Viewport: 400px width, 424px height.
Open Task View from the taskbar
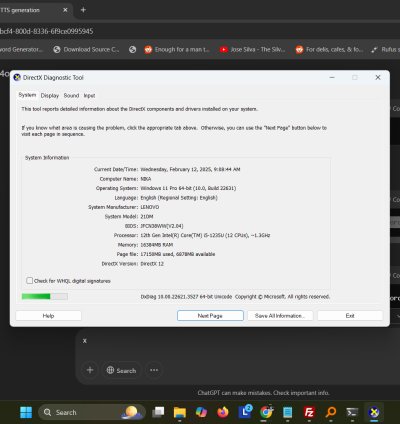click(x=158, y=412)
